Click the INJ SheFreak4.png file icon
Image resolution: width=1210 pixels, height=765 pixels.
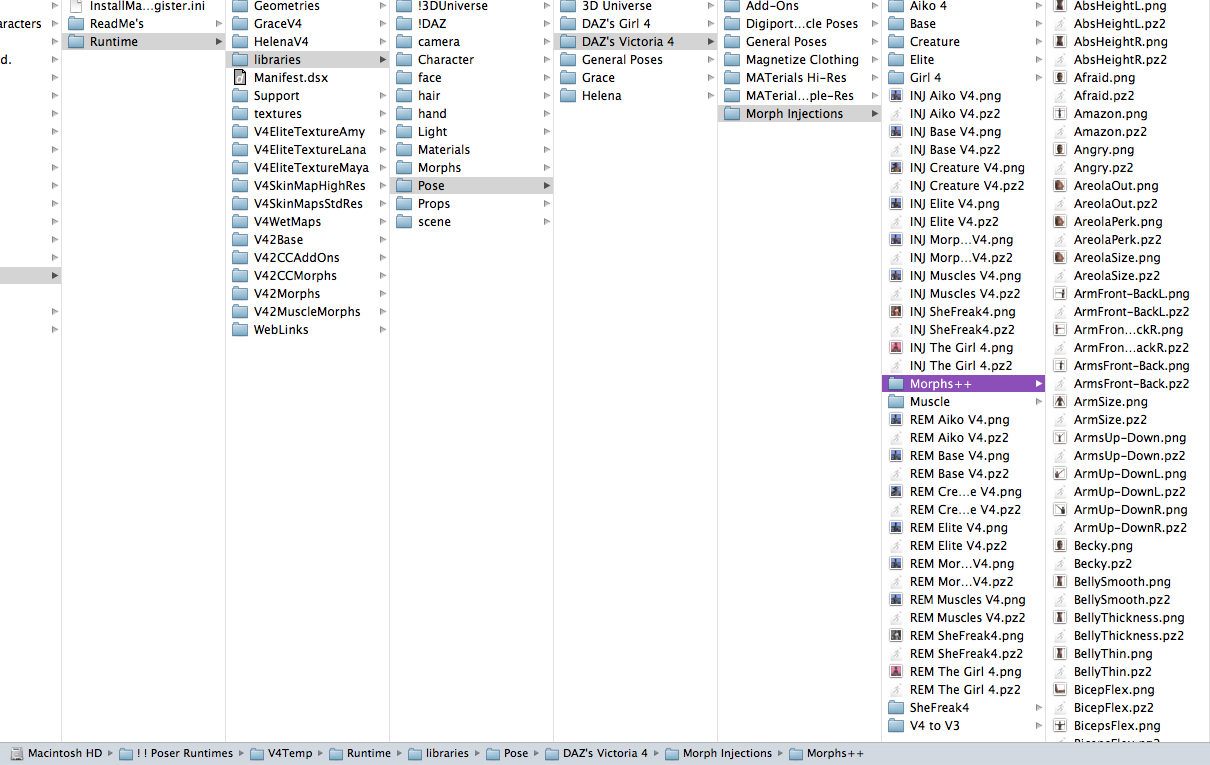point(897,312)
